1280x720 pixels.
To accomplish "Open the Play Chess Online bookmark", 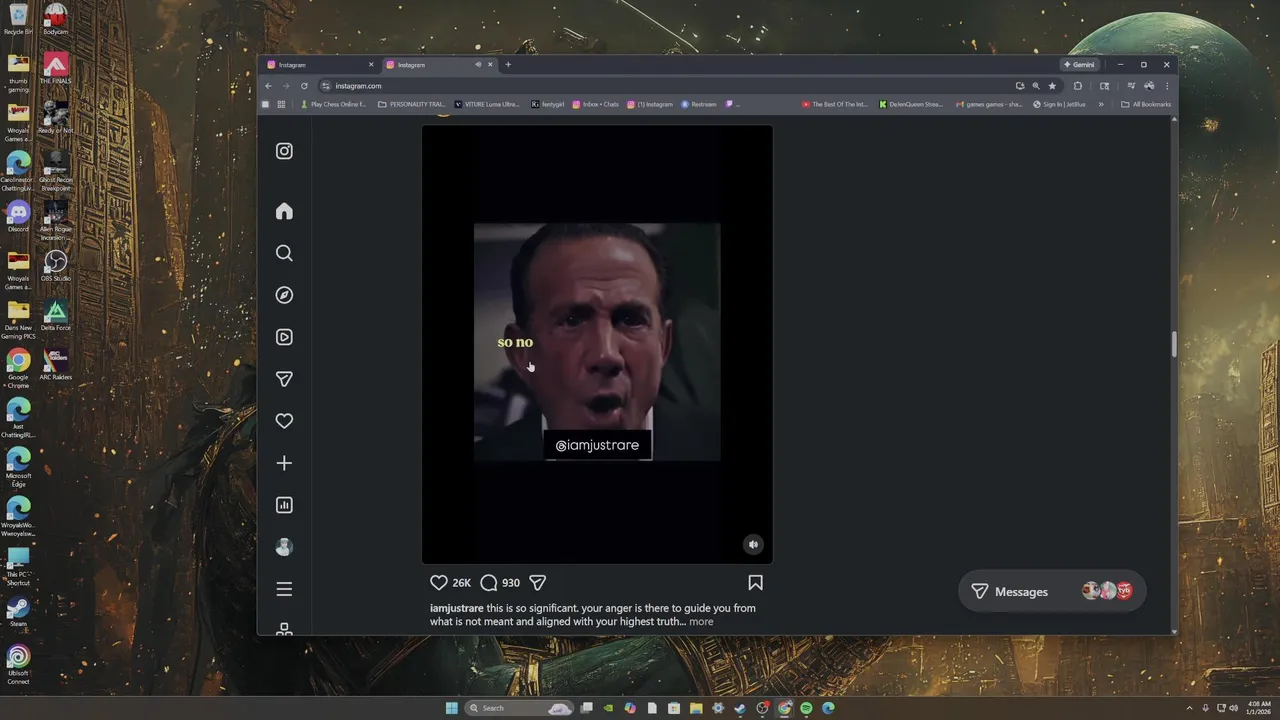I will pos(333,104).
